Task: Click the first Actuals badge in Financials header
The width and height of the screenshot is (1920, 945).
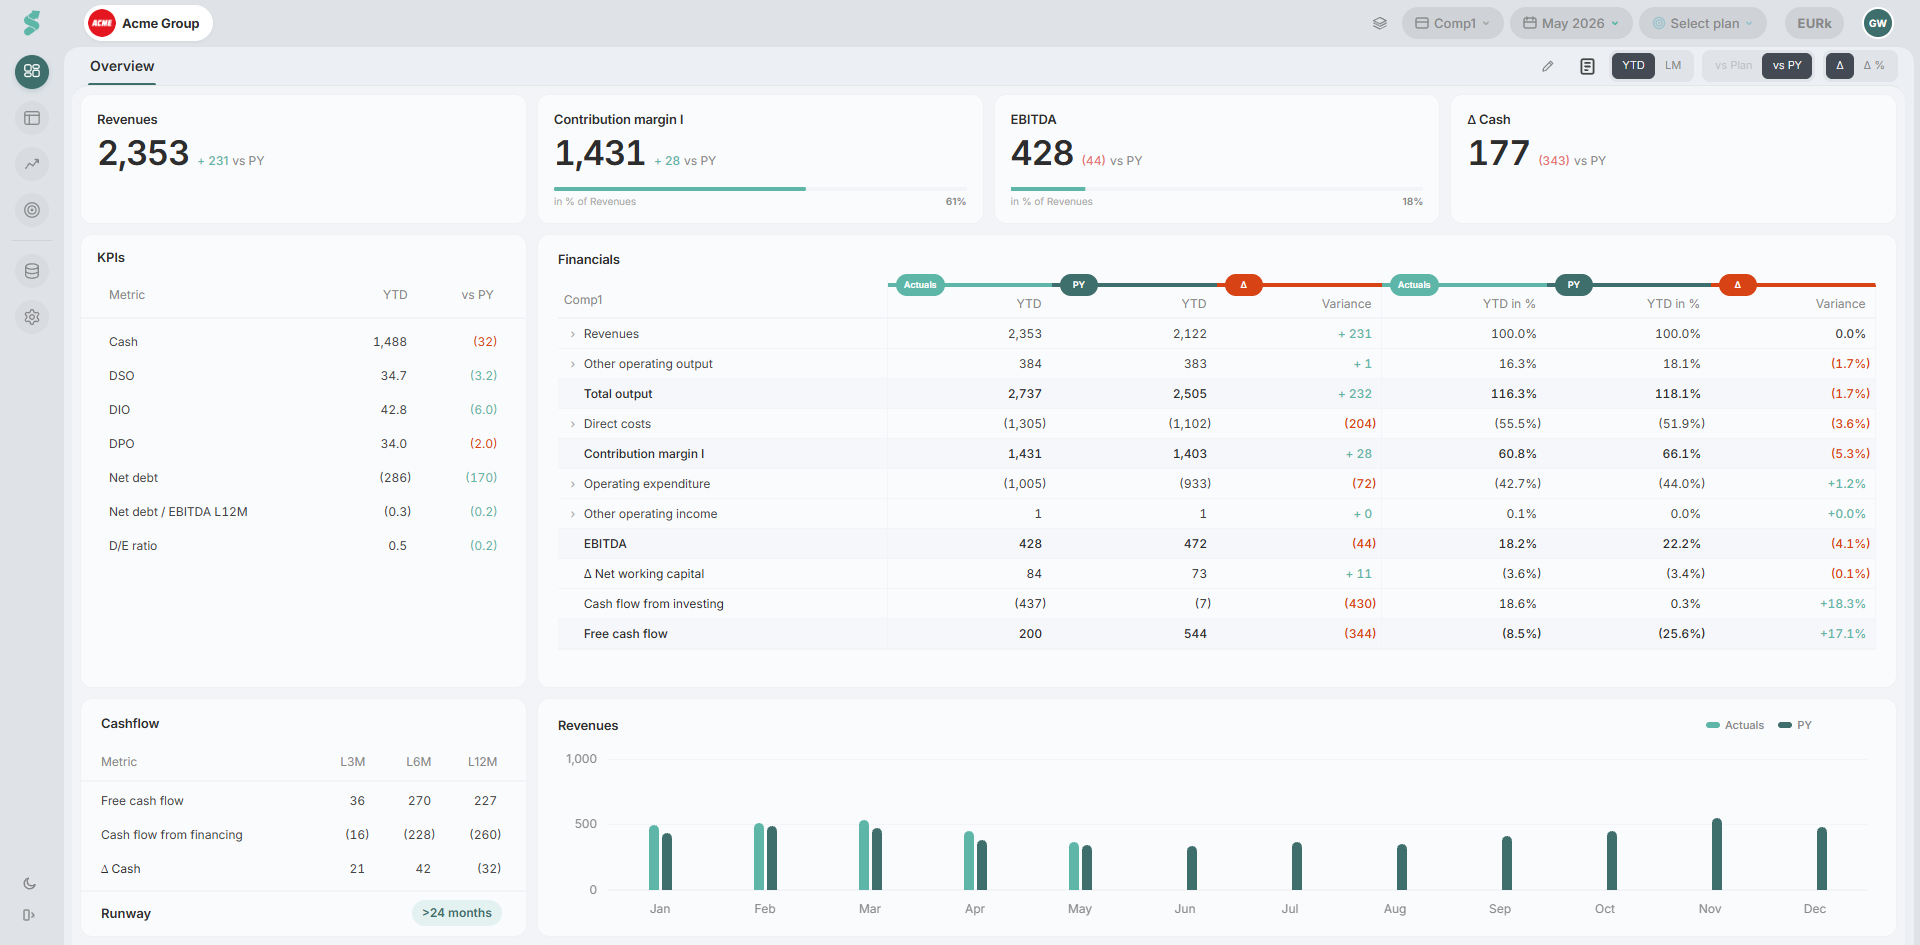Action: click(x=920, y=285)
